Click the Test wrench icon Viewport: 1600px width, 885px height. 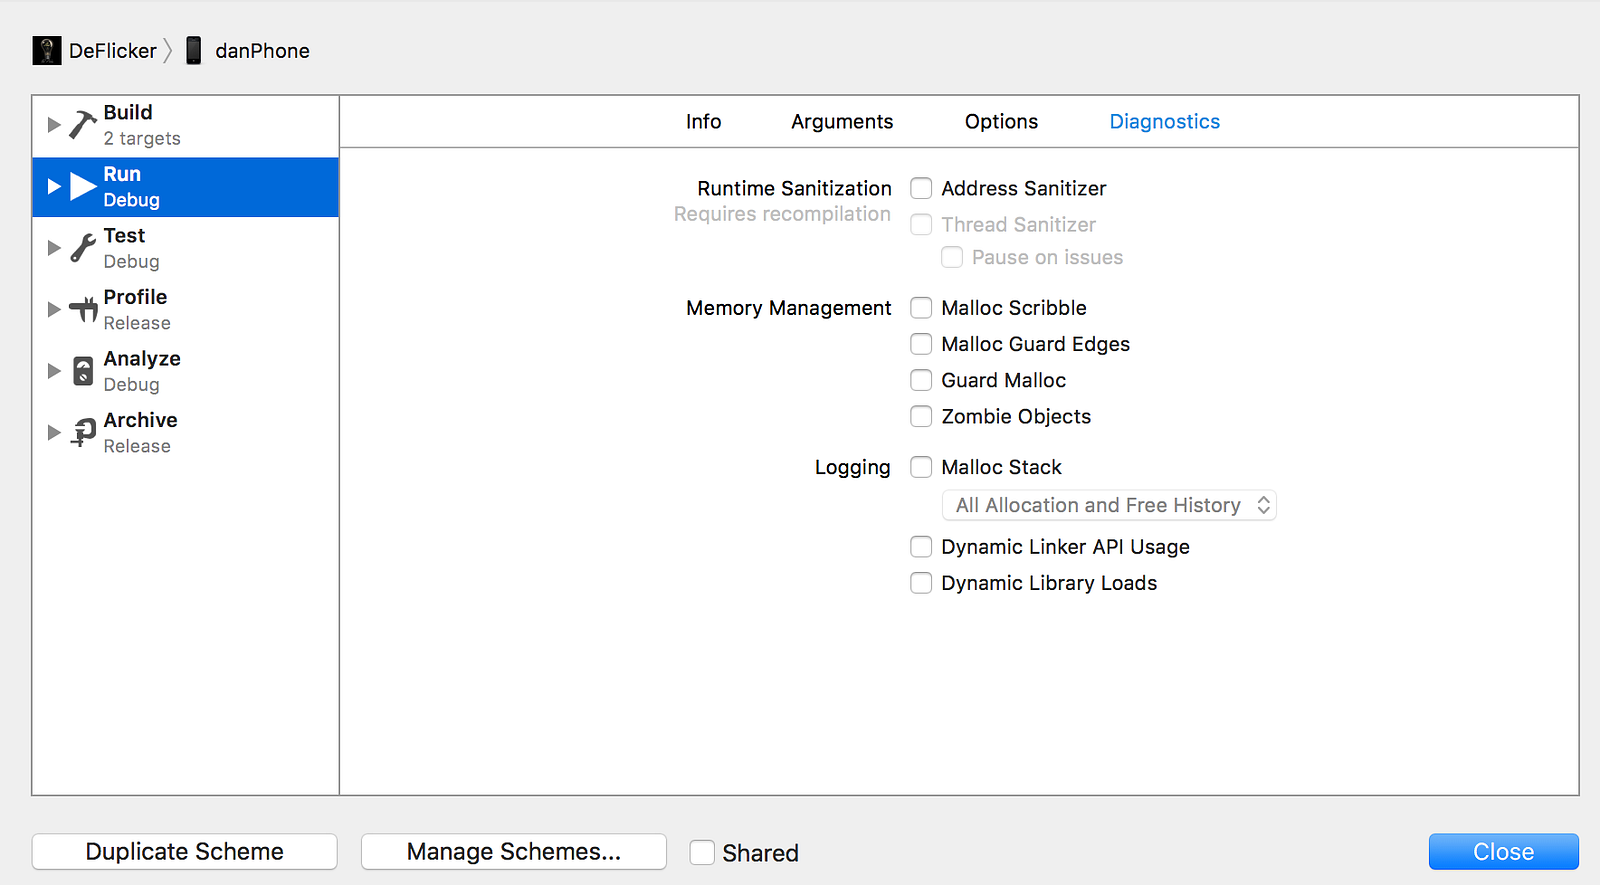(83, 248)
